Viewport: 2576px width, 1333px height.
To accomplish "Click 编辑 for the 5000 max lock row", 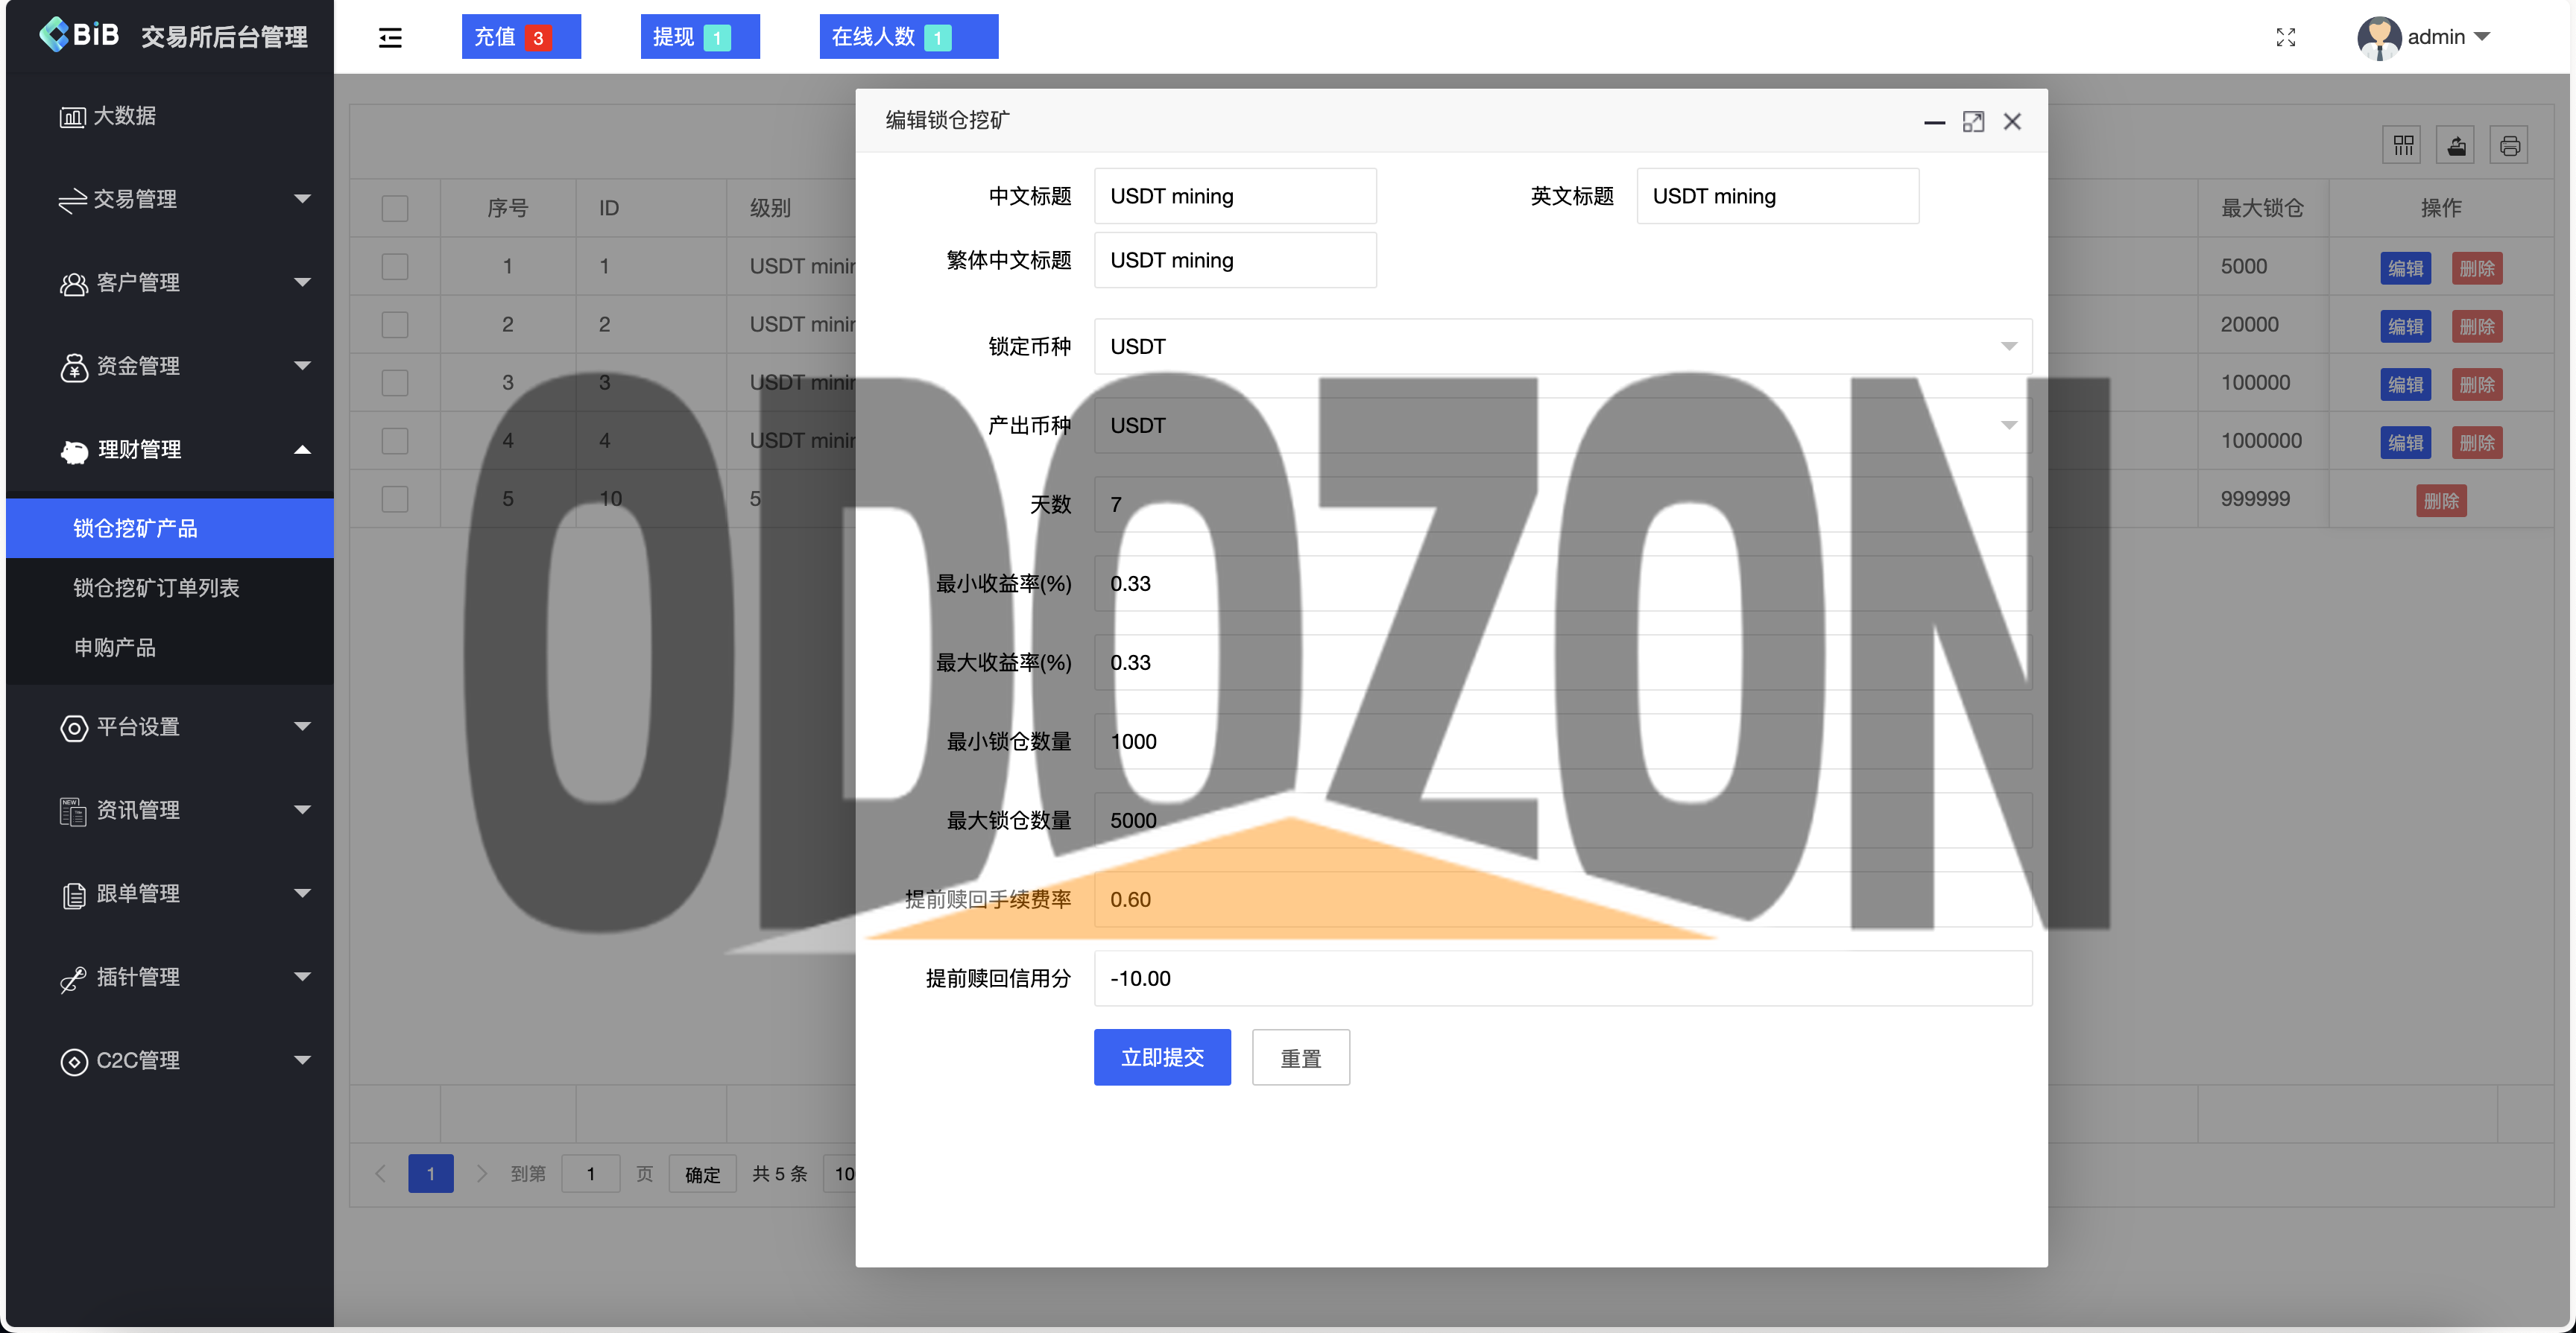I will point(2405,268).
